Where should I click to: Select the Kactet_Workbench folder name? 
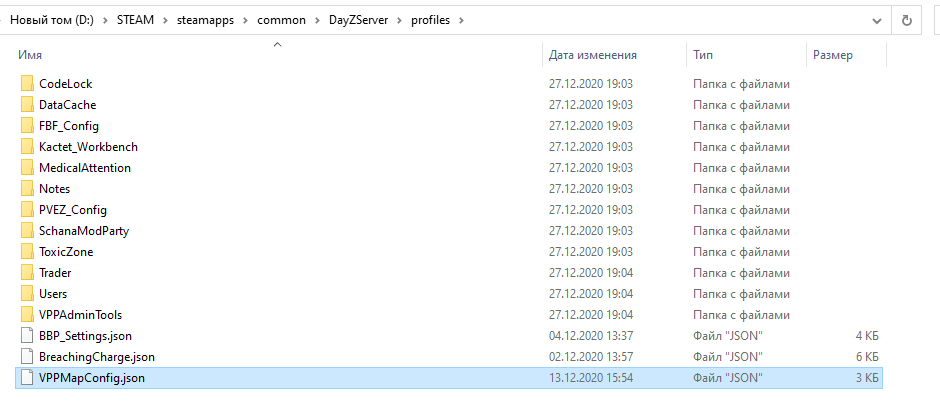coord(88,147)
